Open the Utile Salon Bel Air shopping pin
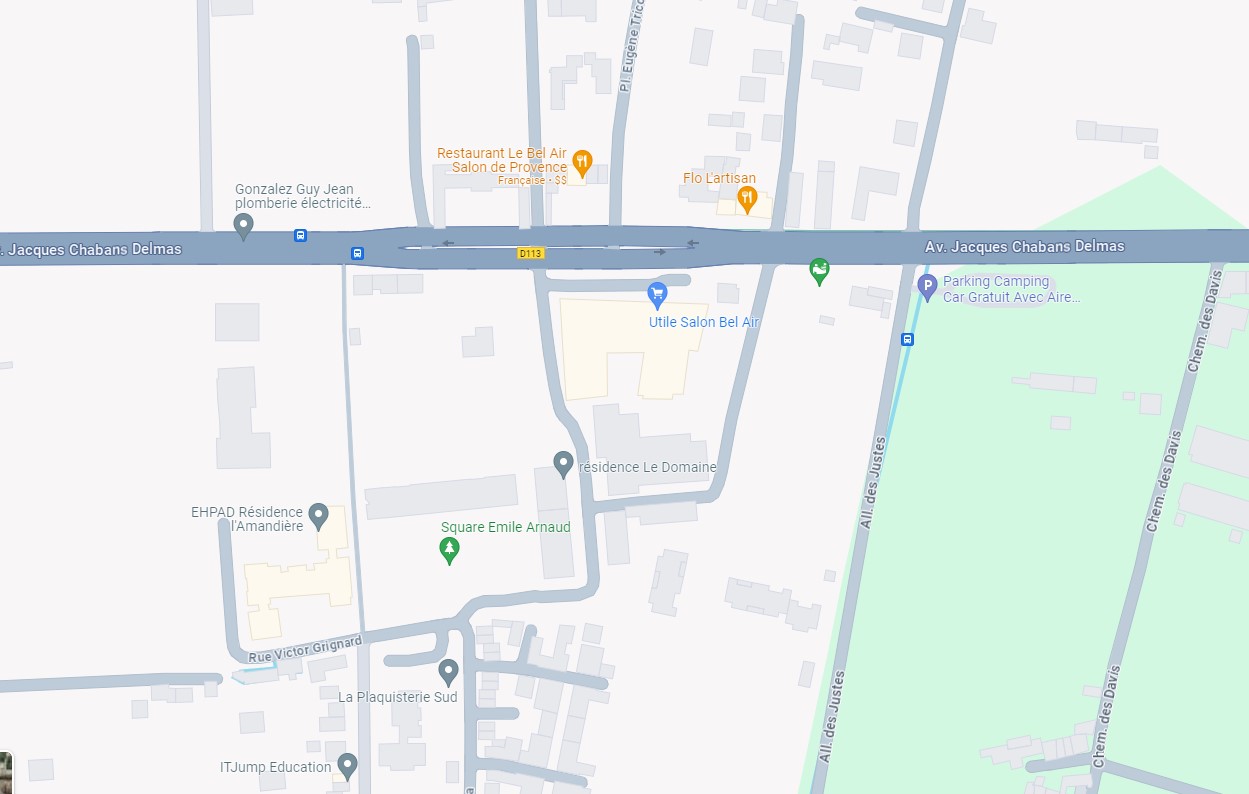Image resolution: width=1249 pixels, height=794 pixels. click(657, 294)
